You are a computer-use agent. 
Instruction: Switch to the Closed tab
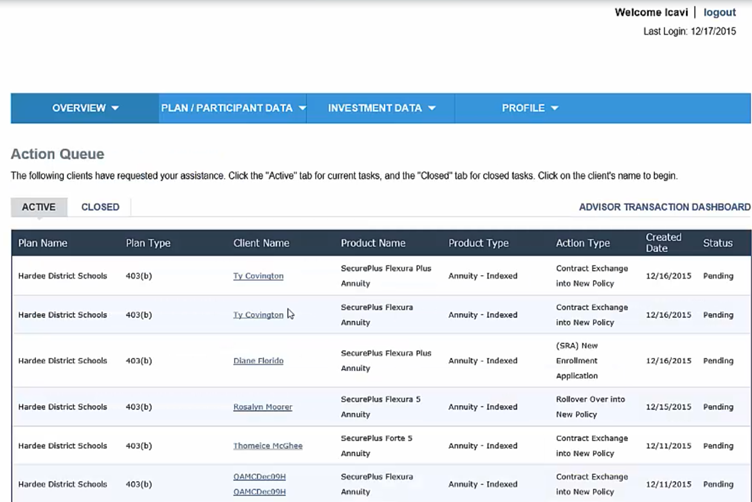100,207
